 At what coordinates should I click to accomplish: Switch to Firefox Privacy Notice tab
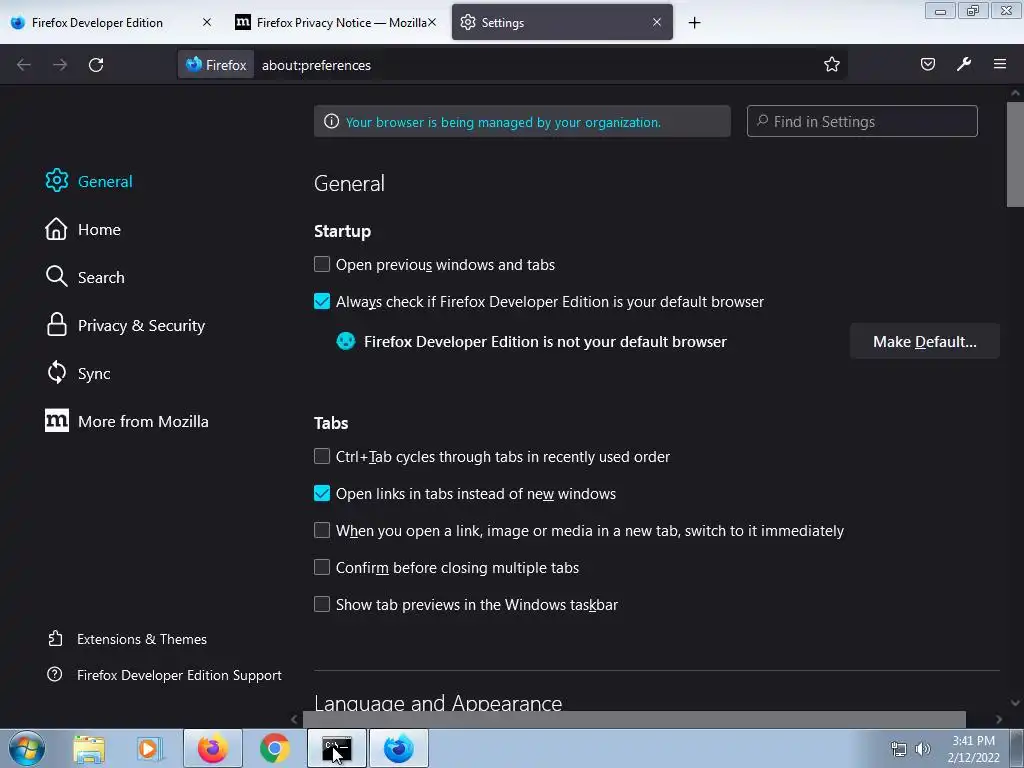click(x=334, y=23)
